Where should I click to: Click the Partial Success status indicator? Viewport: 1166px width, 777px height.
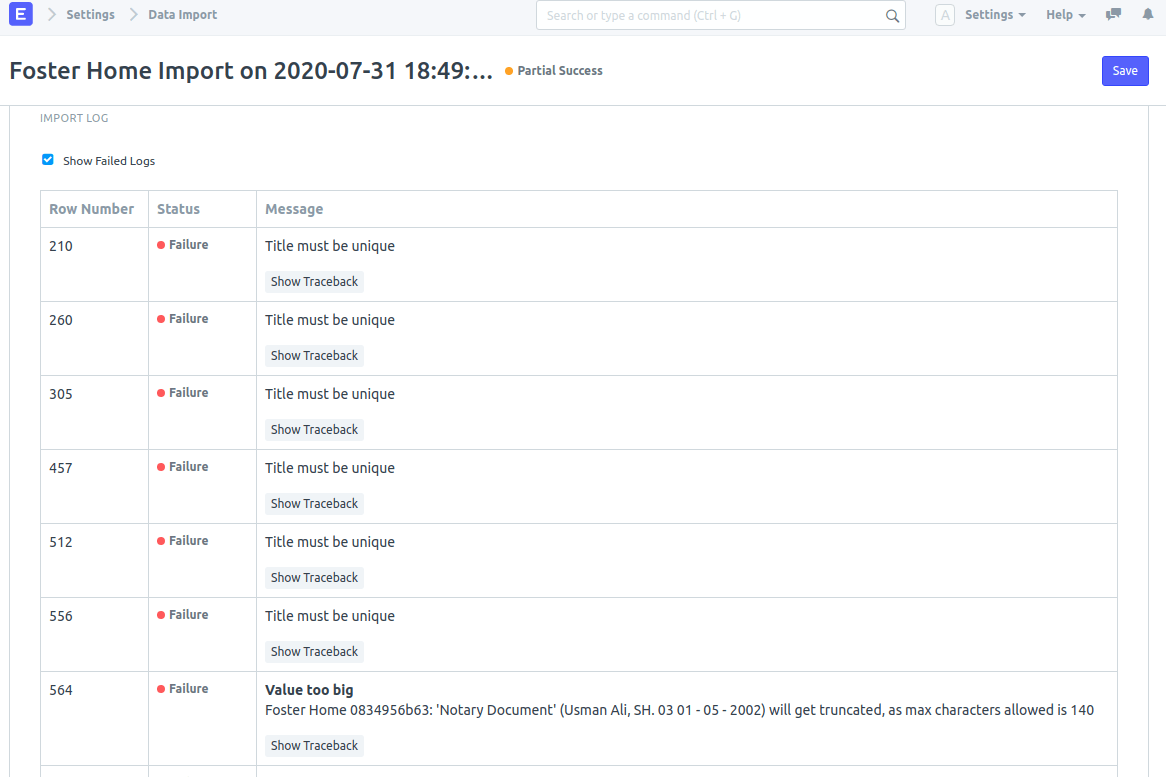[x=553, y=71]
